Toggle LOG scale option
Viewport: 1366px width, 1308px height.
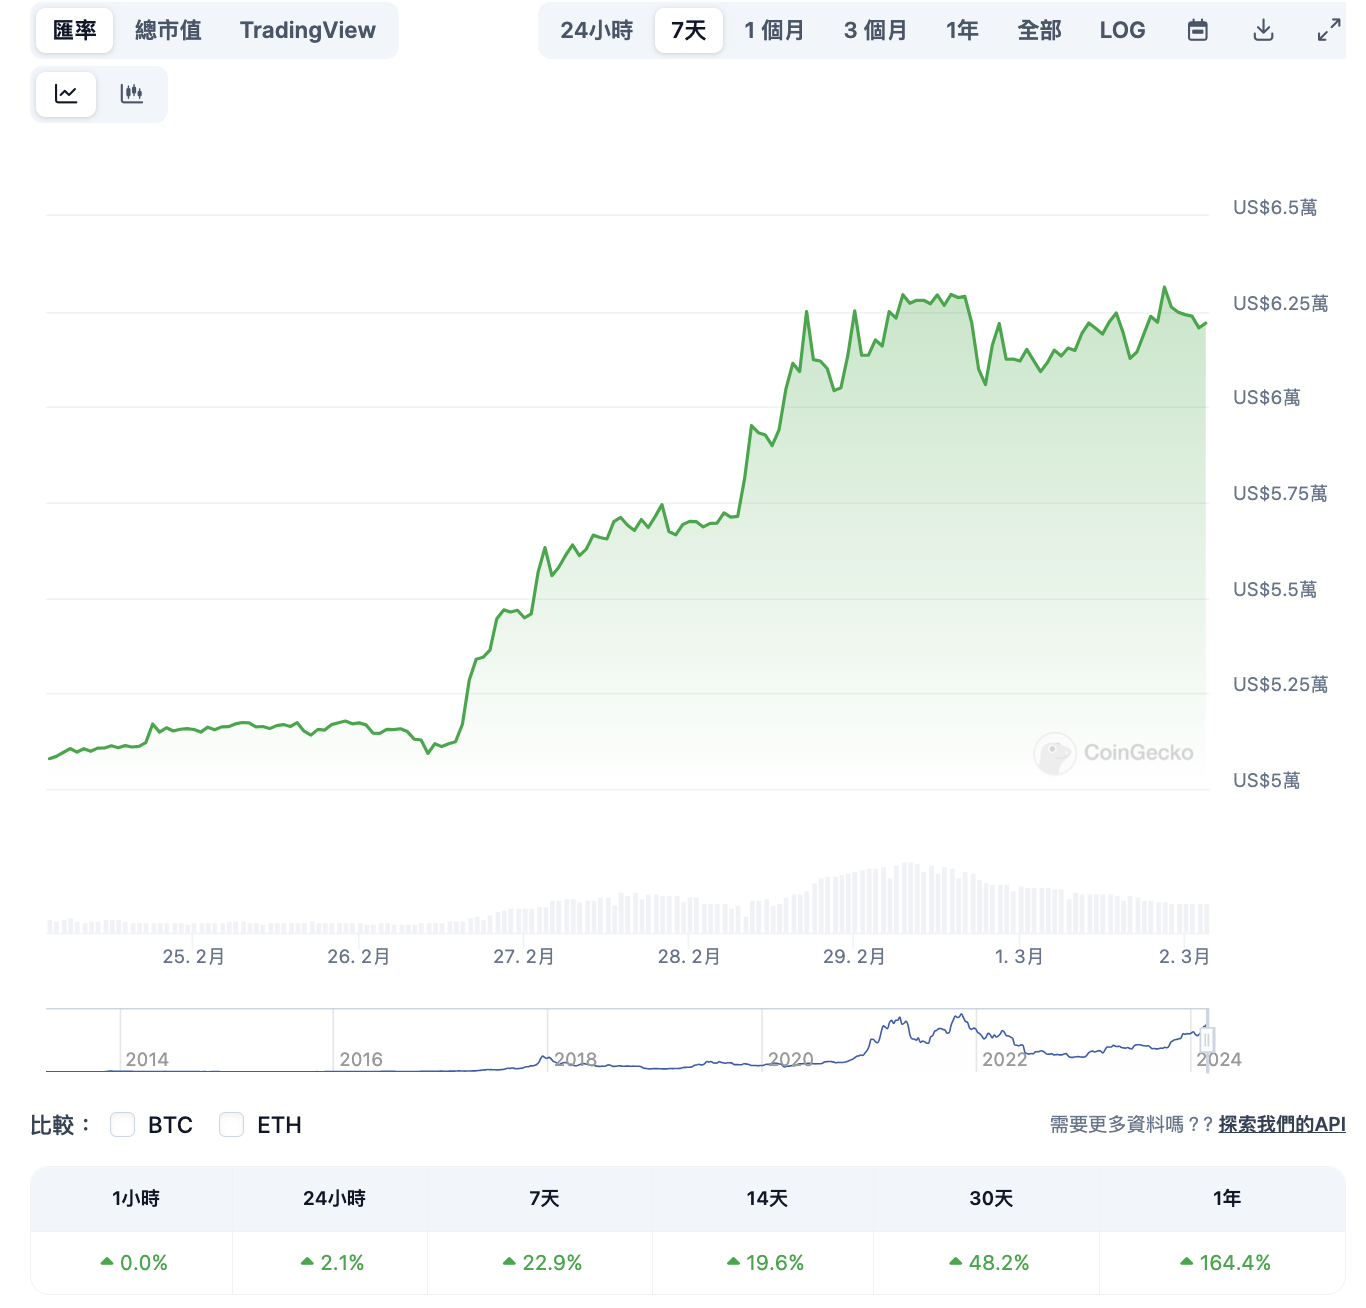[1122, 31]
